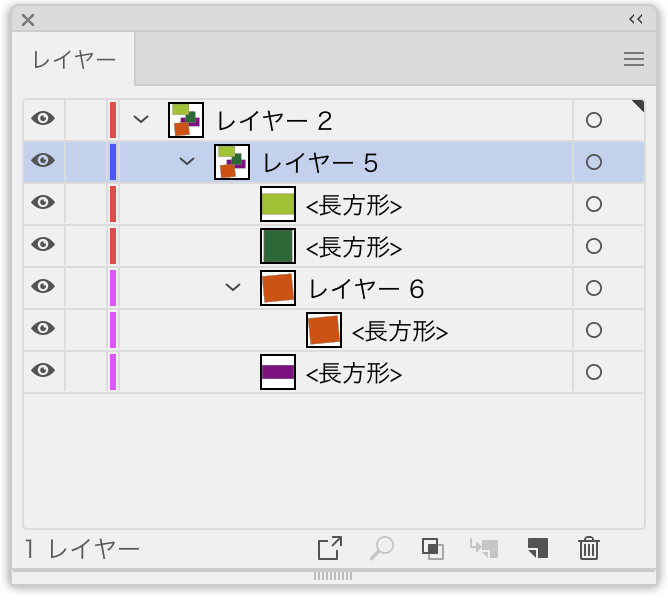This screenshot has width=668, height=600.
Task: Select the レイヤー tab
Action: click(74, 59)
